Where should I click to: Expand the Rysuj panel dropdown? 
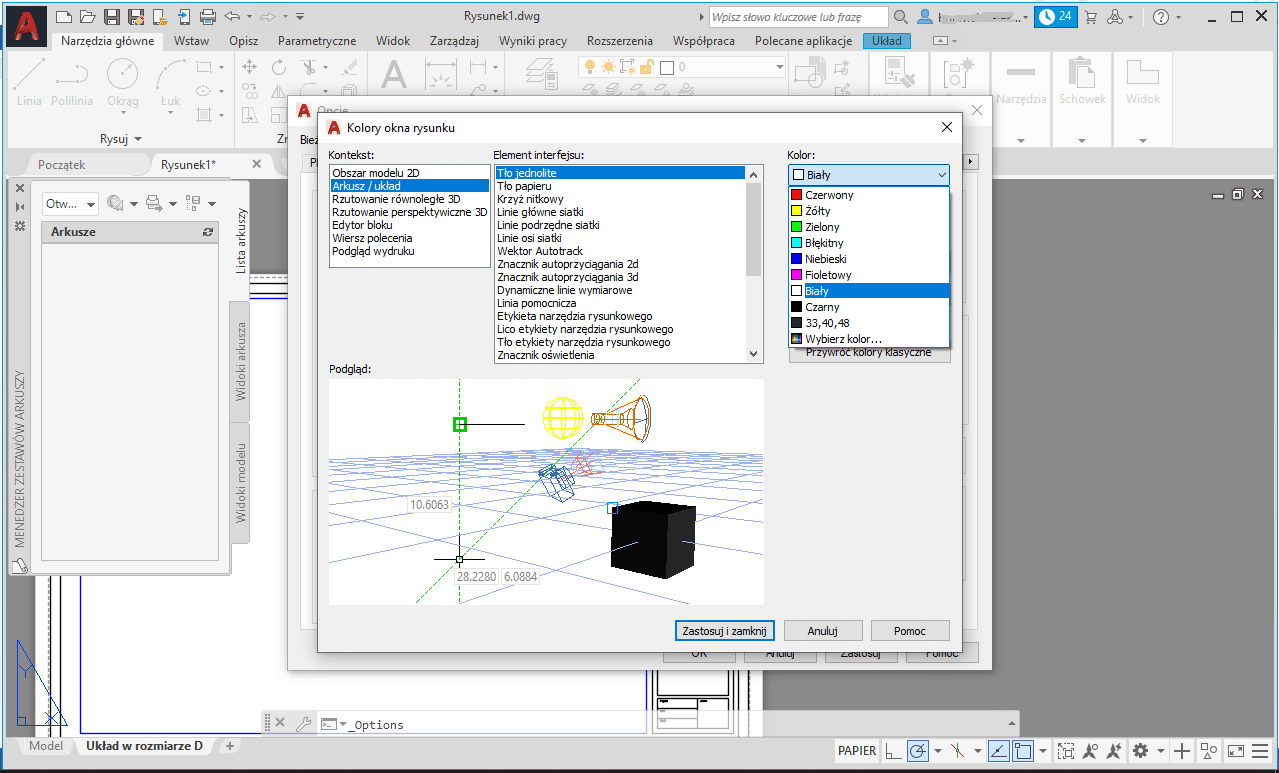coord(121,138)
